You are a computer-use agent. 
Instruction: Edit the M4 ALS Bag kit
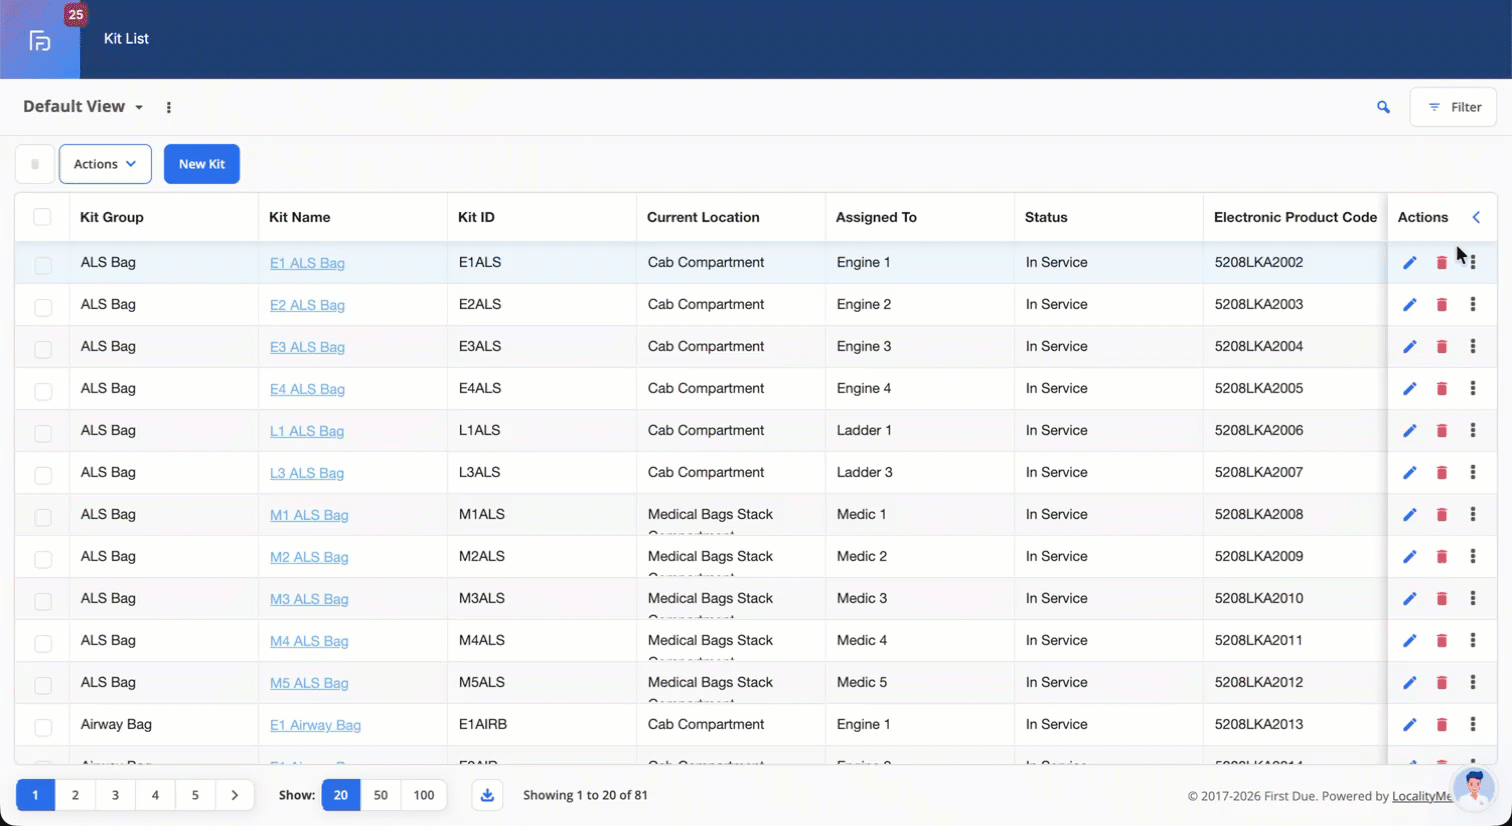1409,641
